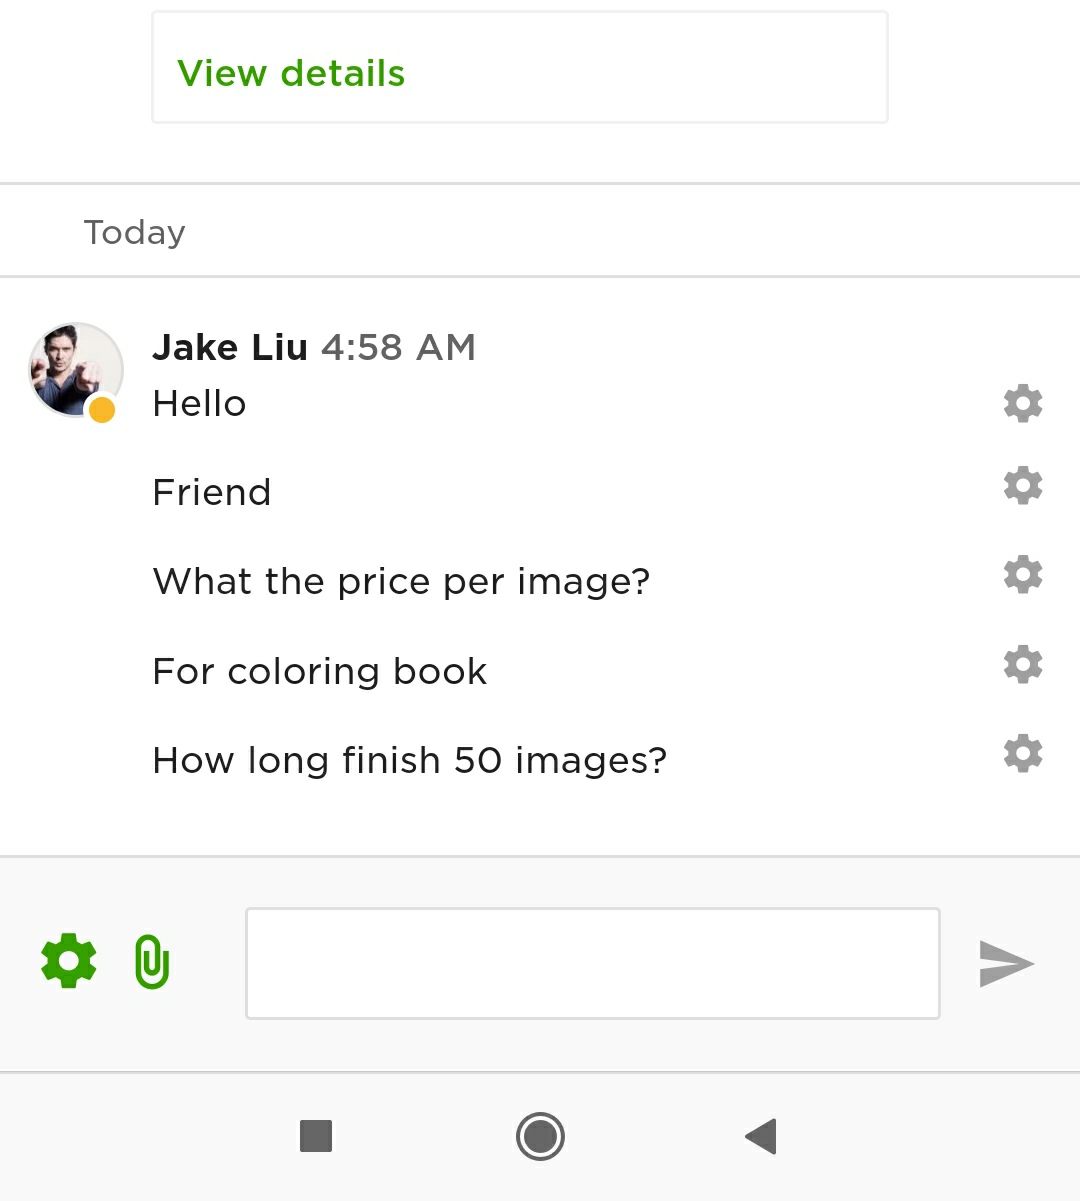Attach a file with the paperclip icon

[152, 962]
